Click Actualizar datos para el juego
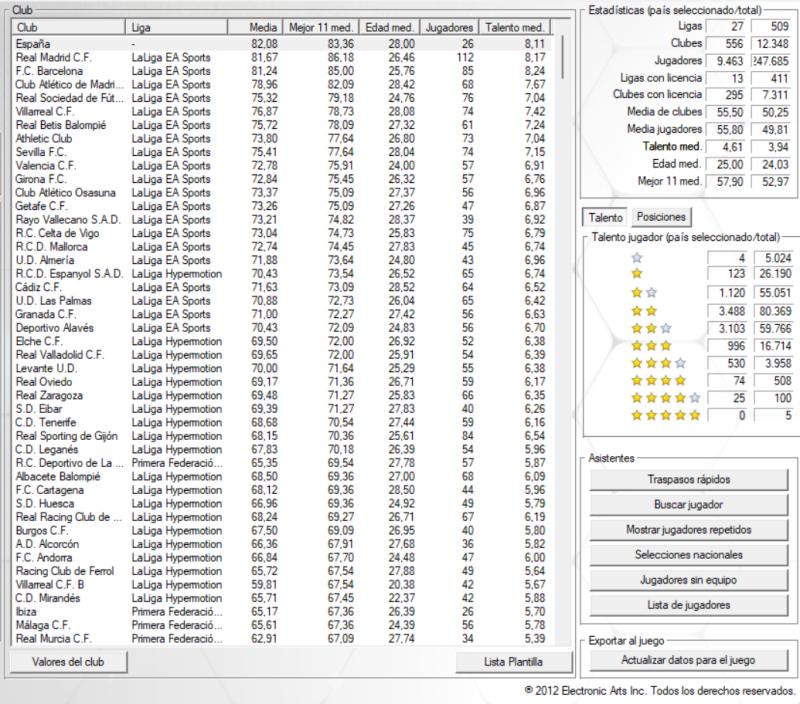This screenshot has width=800, height=704. (688, 660)
